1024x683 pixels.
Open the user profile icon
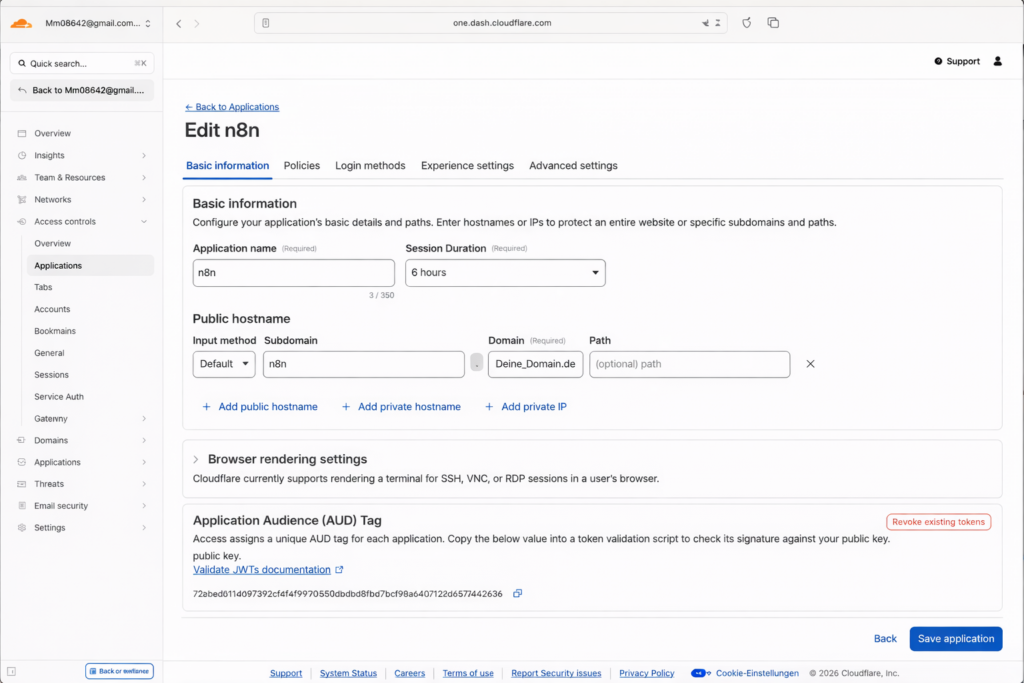pos(997,61)
